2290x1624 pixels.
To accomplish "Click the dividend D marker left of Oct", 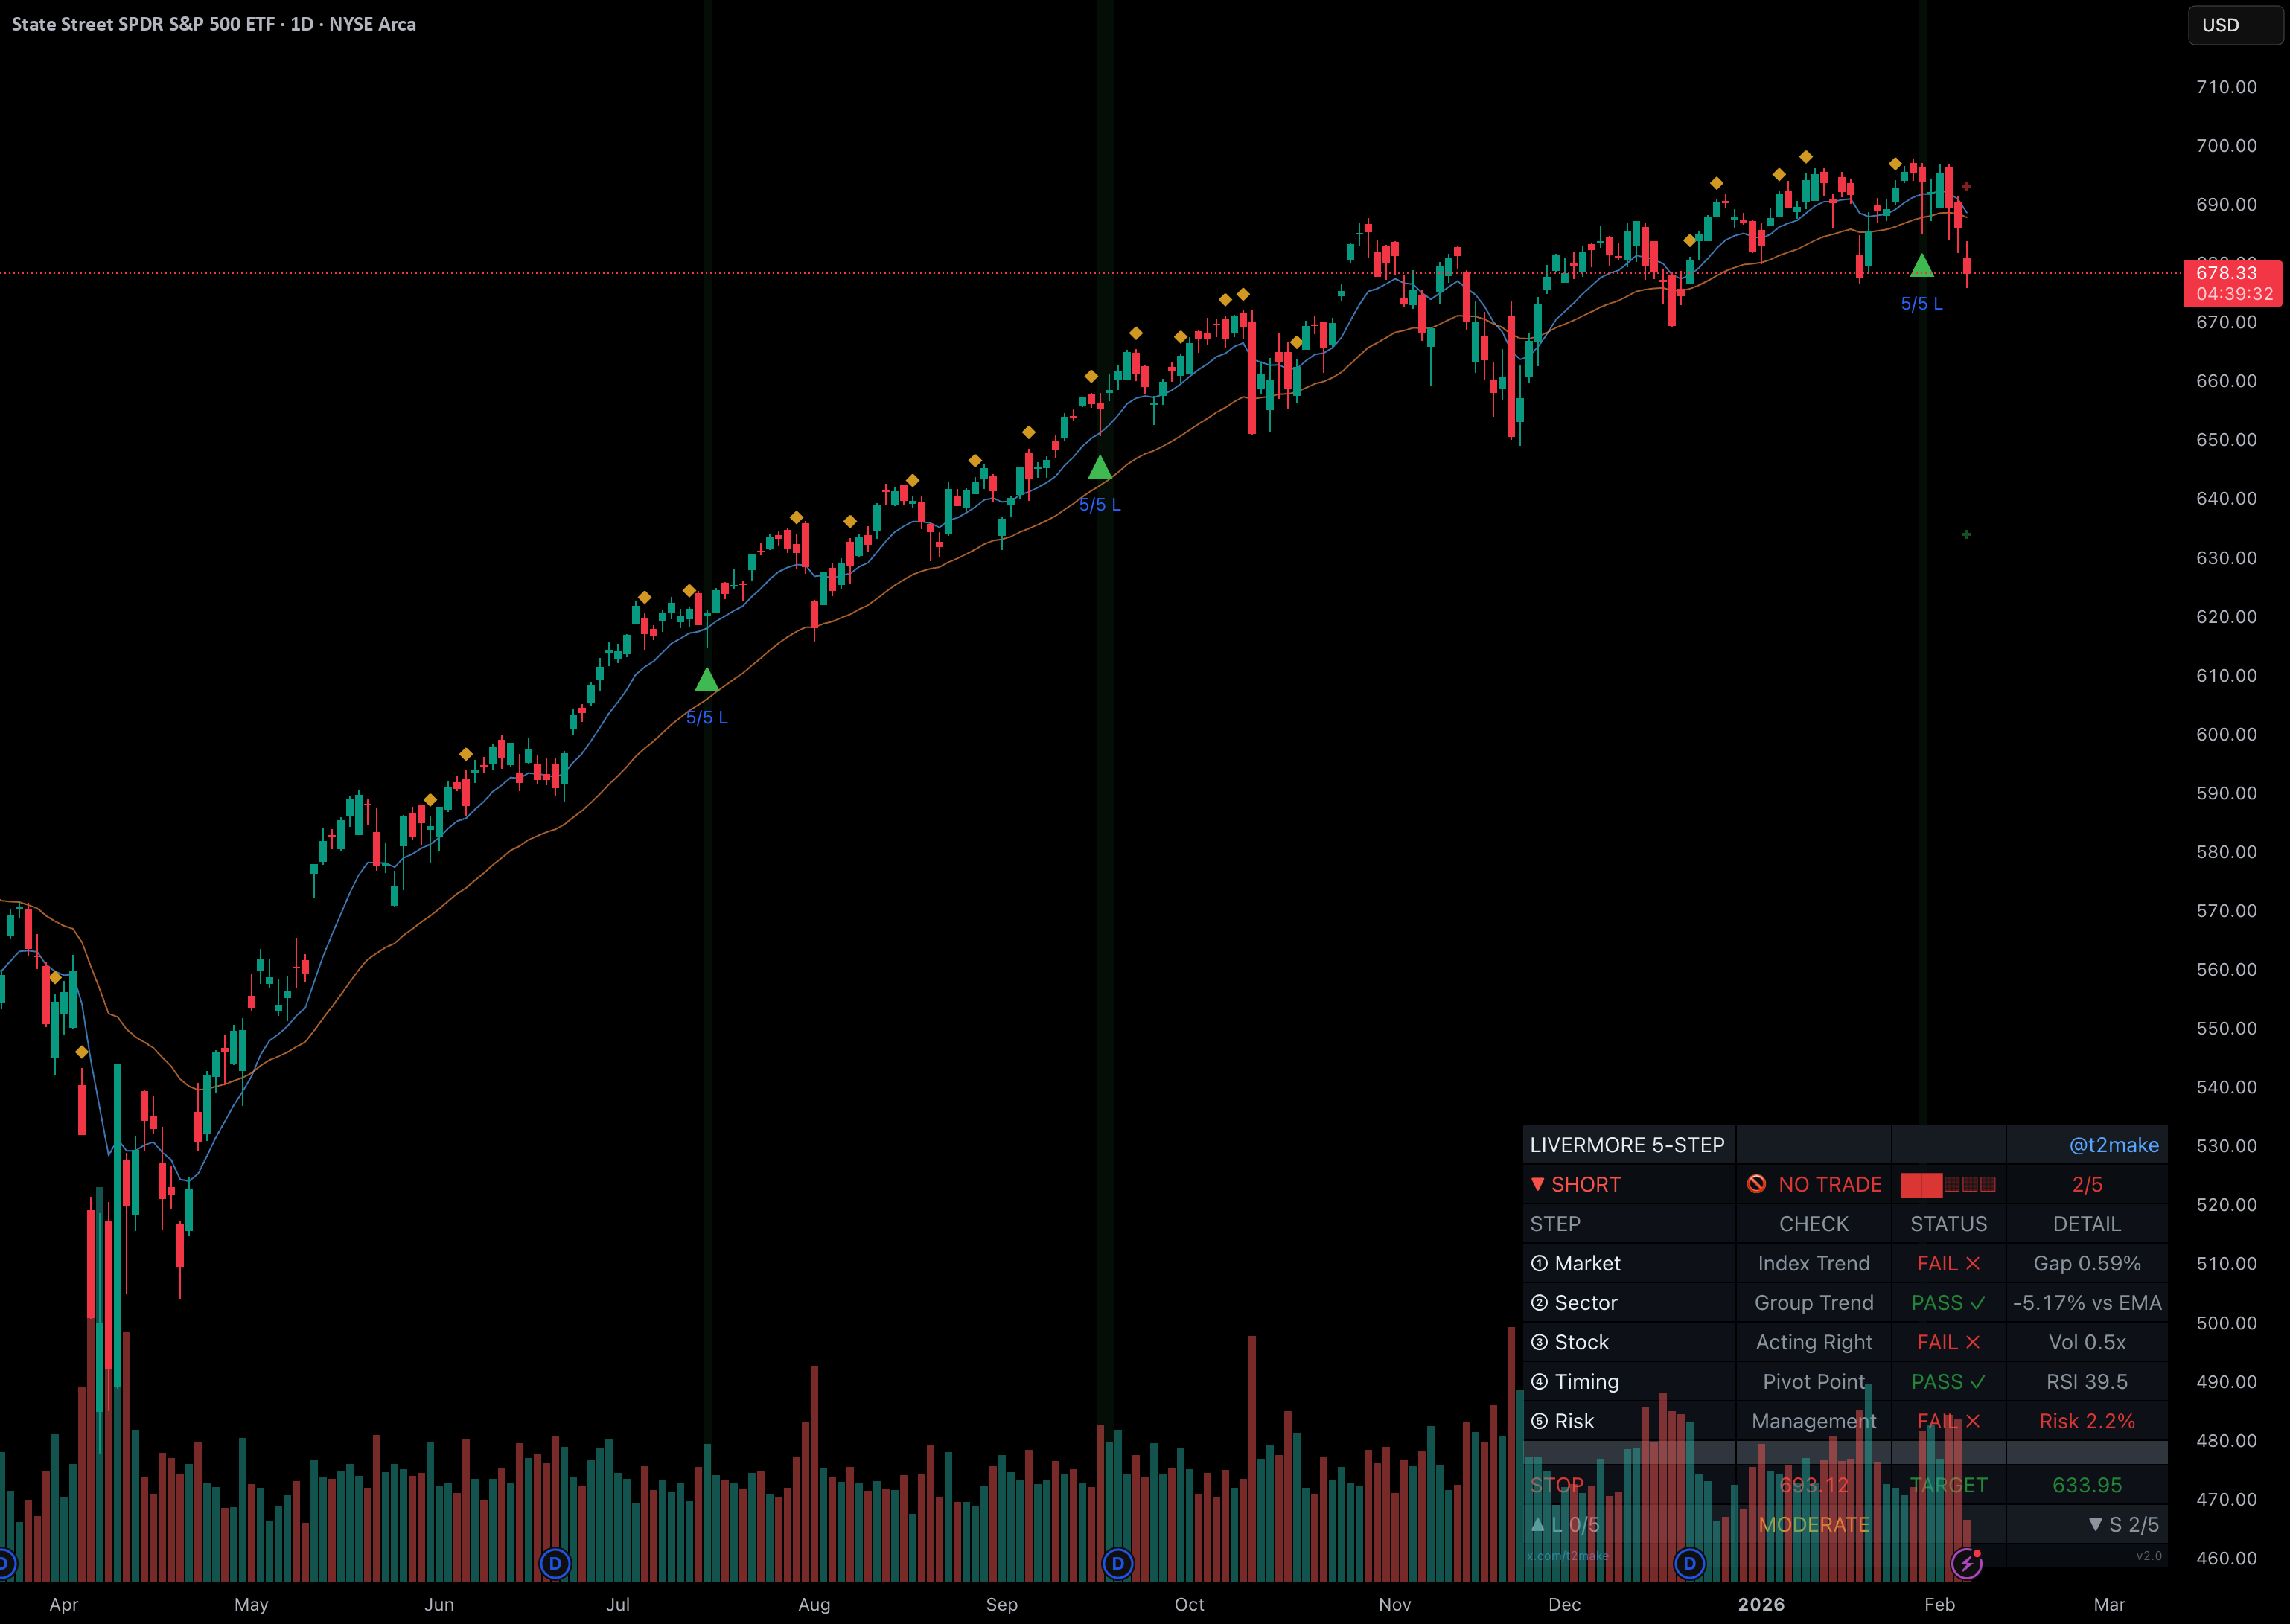I will [x=1118, y=1563].
